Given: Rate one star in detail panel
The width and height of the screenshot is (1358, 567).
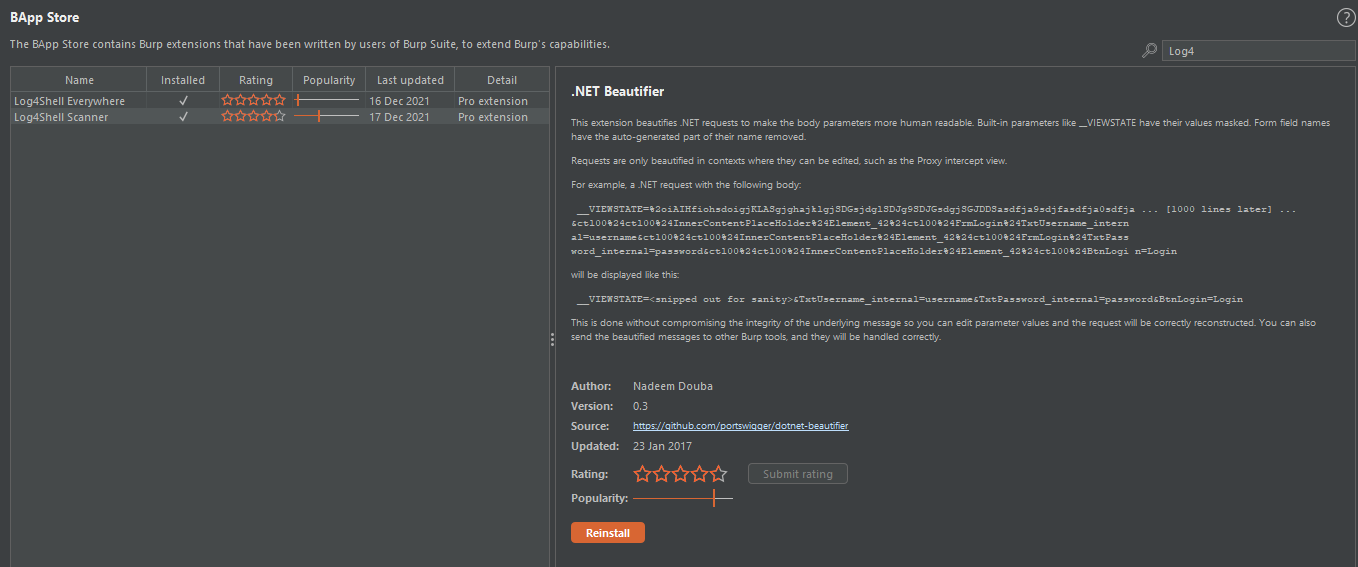Looking at the screenshot, I should point(642,474).
